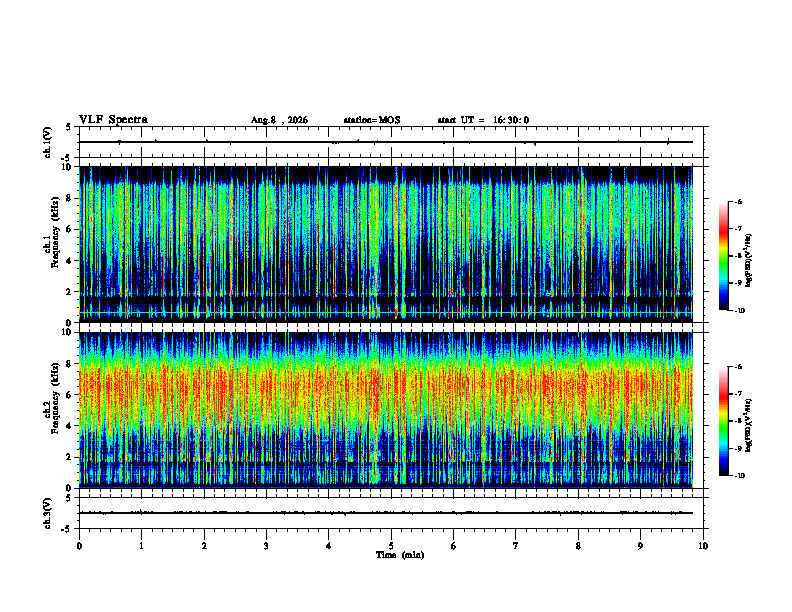The height and width of the screenshot is (612, 792).
Task: Click the ch.1(V) strip "5" tick label
Action: (x=69, y=127)
